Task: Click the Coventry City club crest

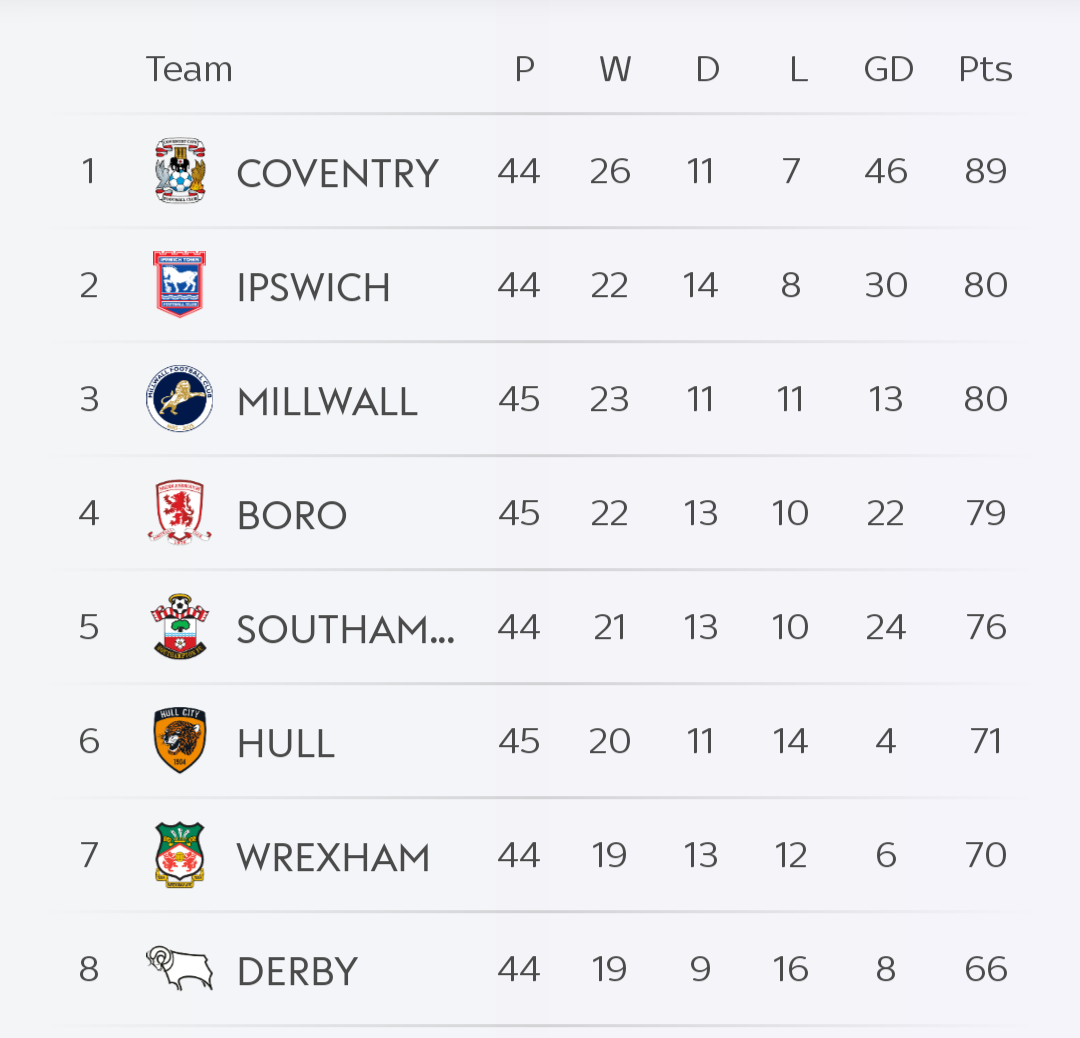Action: [x=180, y=171]
